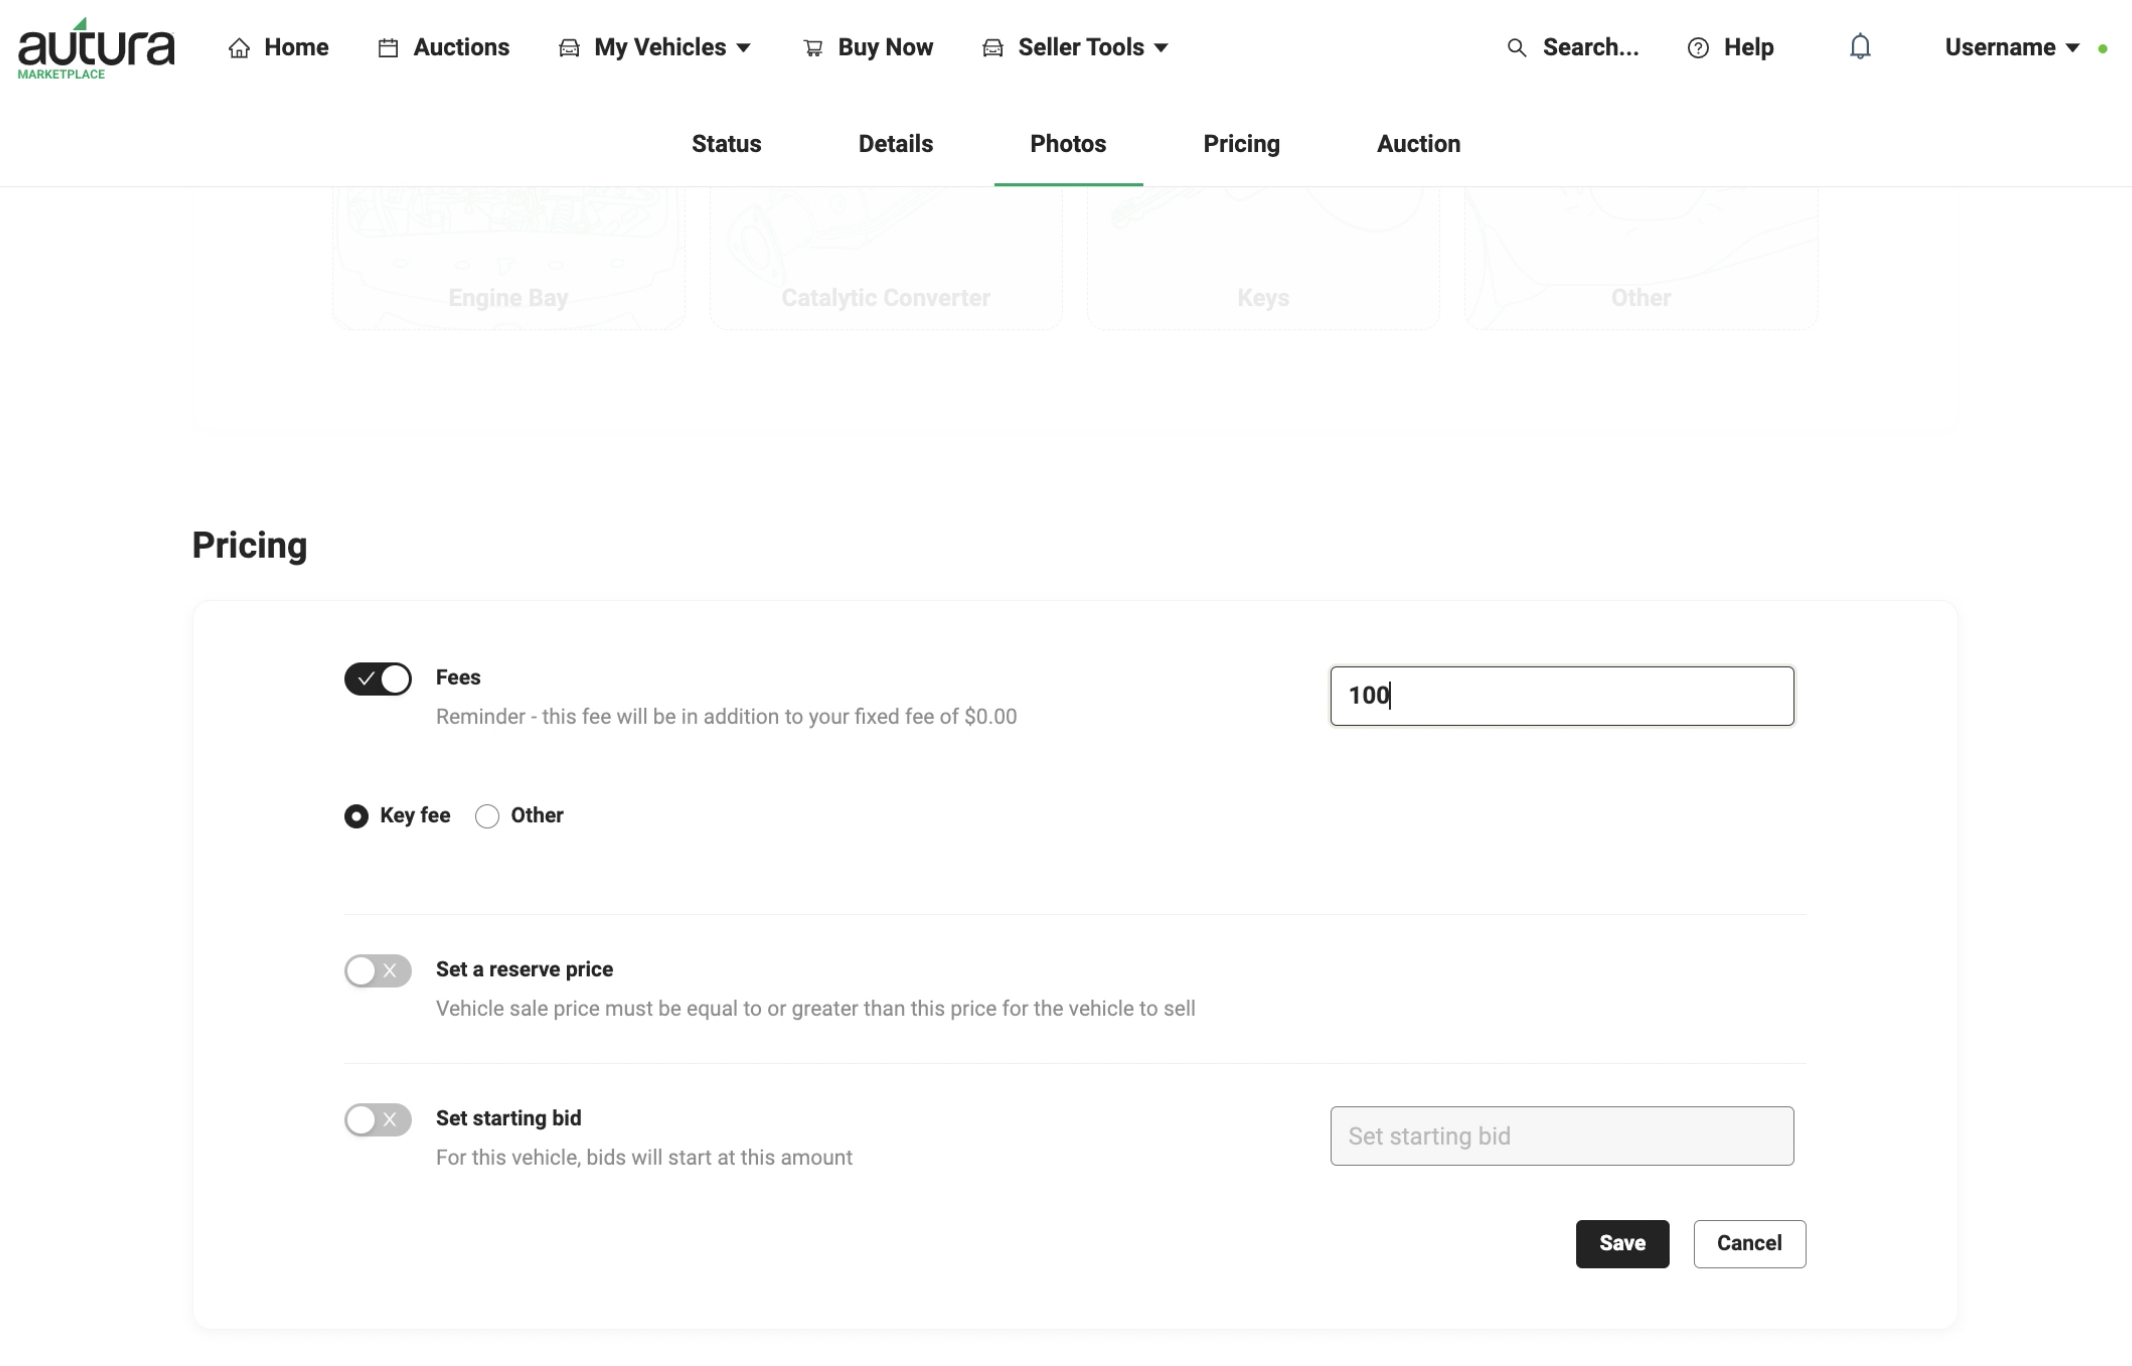
Task: Turn on the Set starting bid toggle
Action: pyautogui.click(x=378, y=1120)
